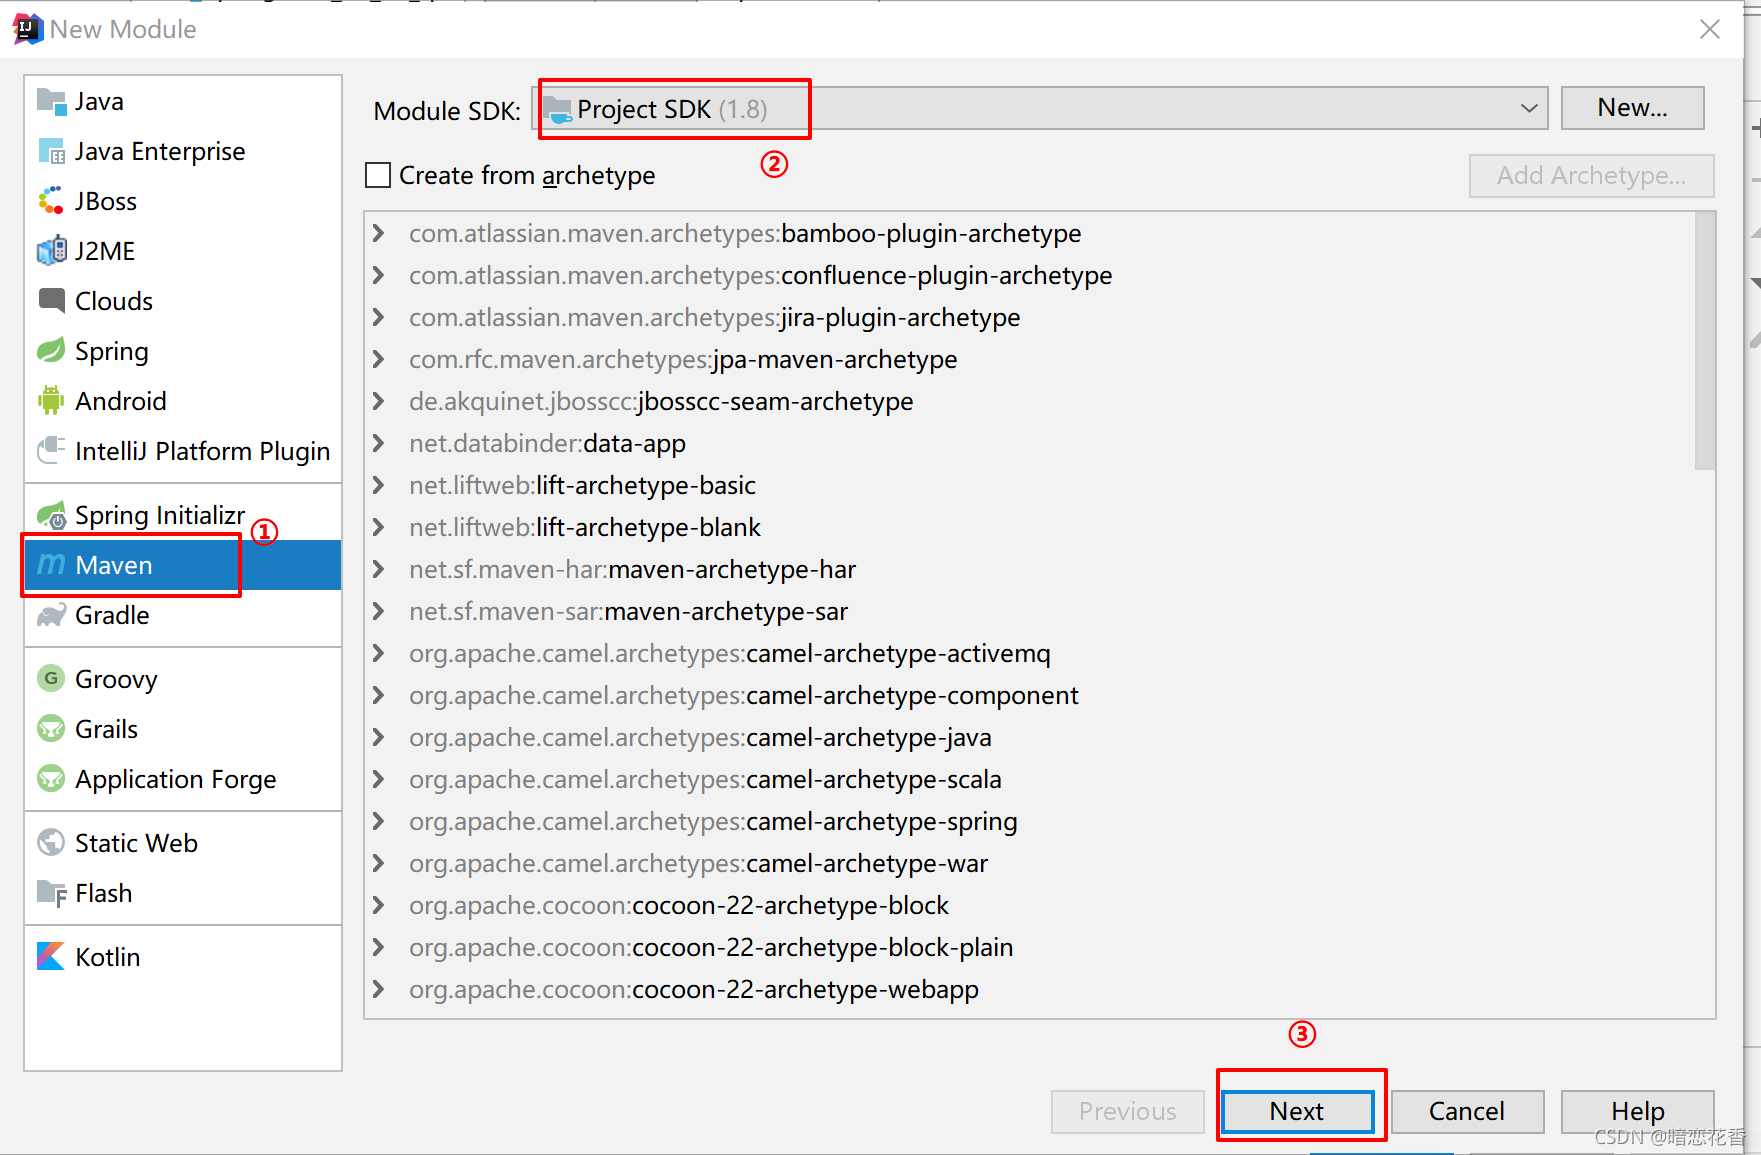1761x1155 pixels.
Task: Click the J2ME module icon
Action: click(51, 251)
